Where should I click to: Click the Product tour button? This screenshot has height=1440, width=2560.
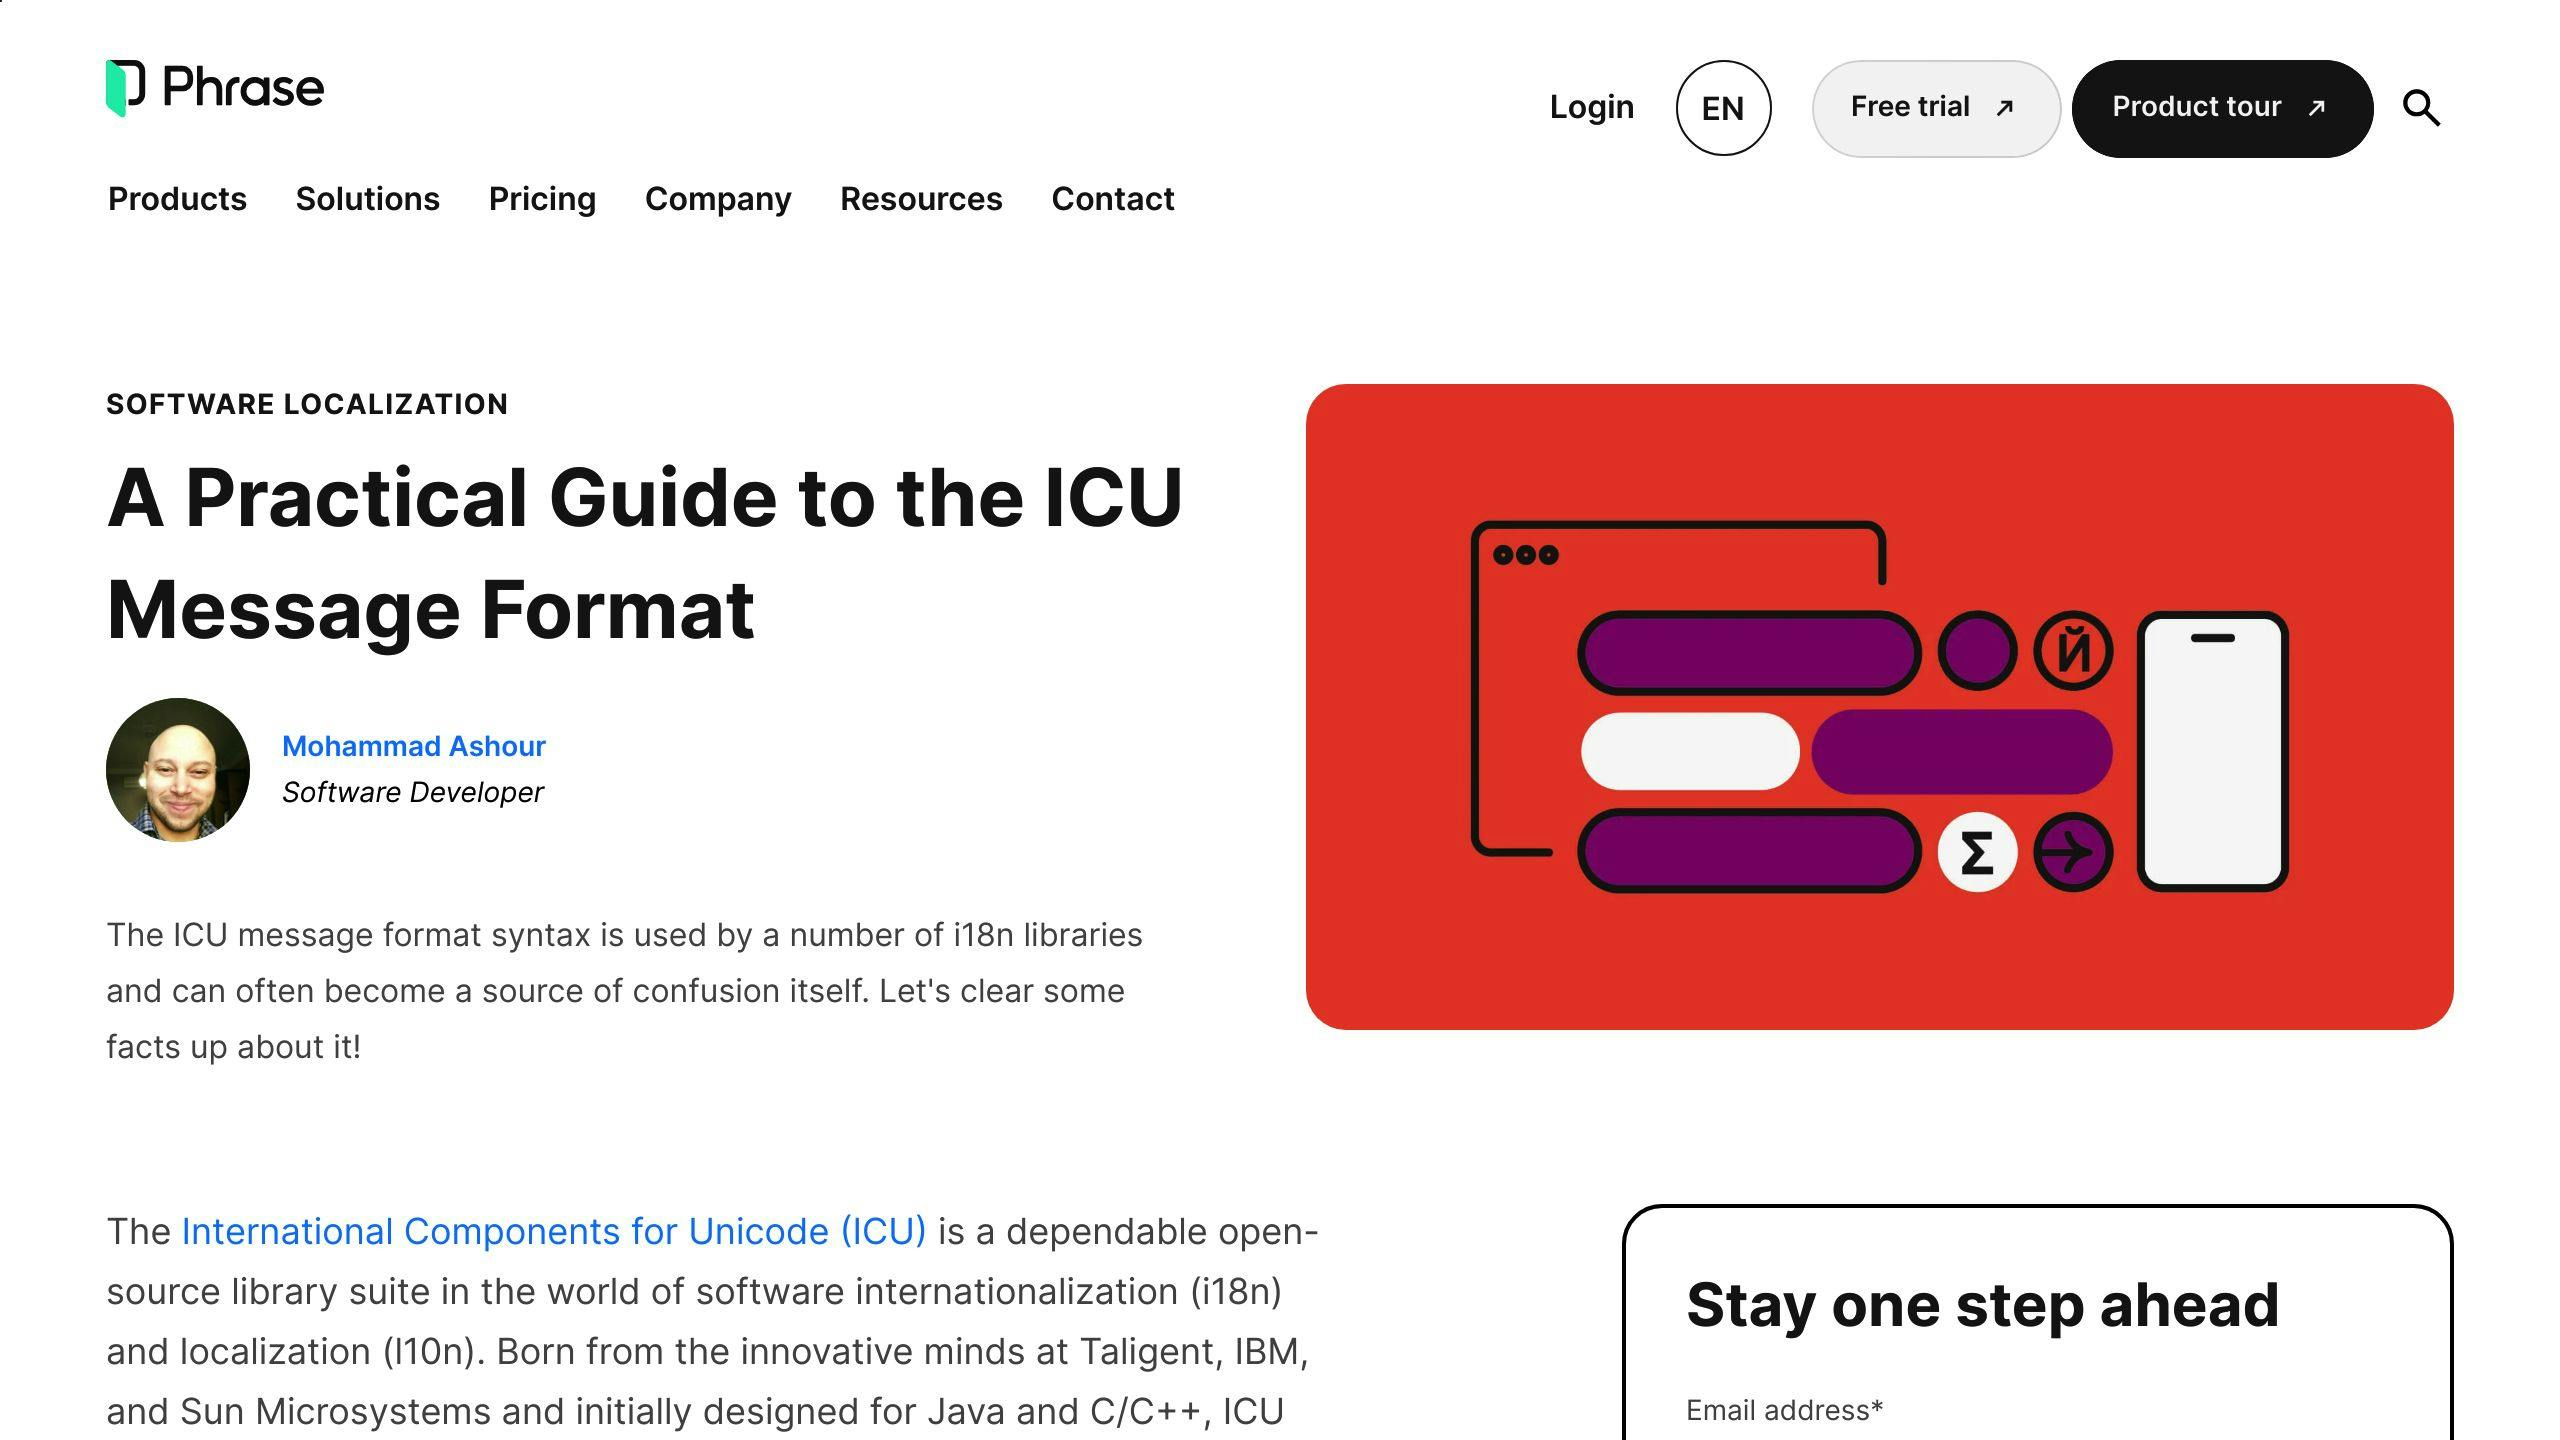tap(2222, 105)
